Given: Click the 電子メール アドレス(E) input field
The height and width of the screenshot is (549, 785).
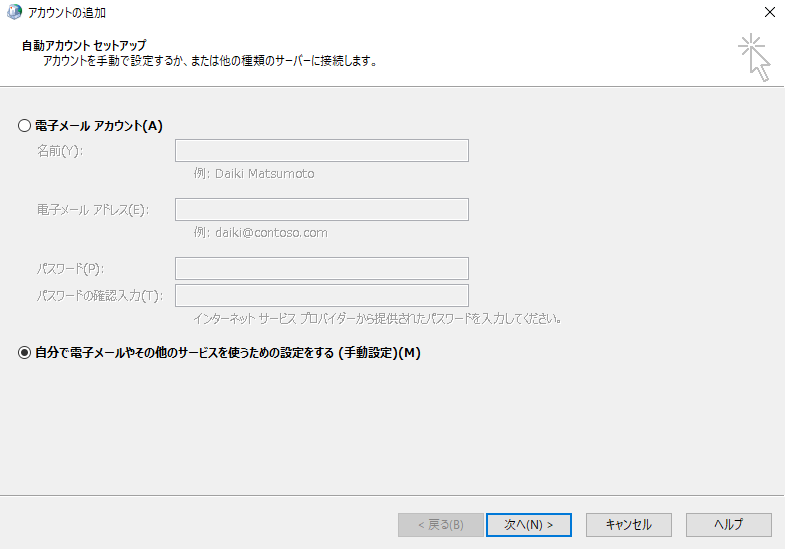Looking at the screenshot, I should tap(321, 209).
